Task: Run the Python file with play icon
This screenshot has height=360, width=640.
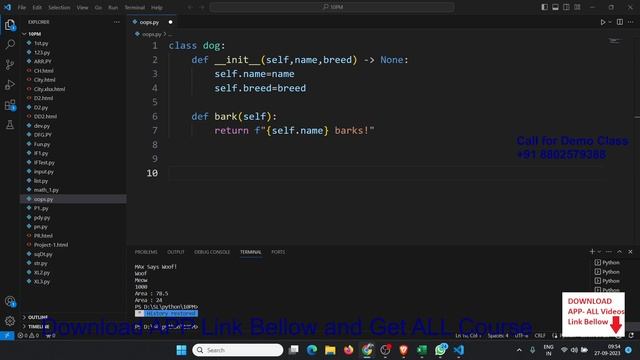Action: [x=603, y=22]
